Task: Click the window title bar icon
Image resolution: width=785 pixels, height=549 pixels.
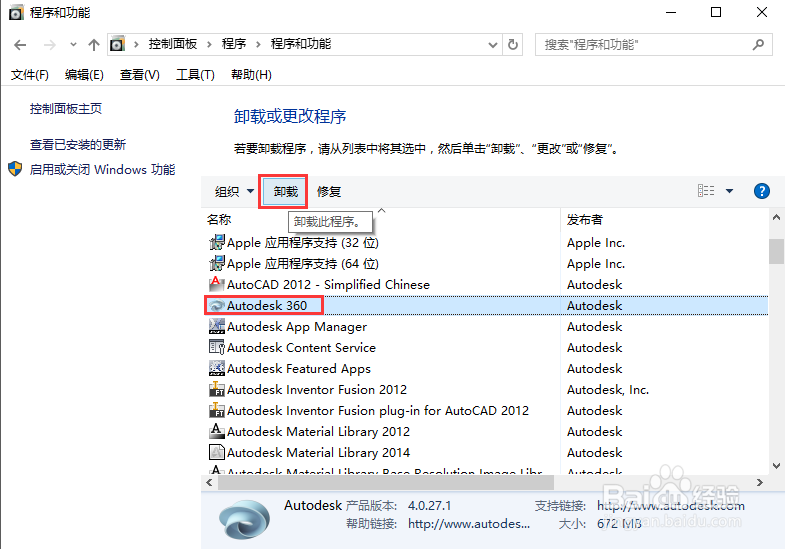Action: coord(17,13)
